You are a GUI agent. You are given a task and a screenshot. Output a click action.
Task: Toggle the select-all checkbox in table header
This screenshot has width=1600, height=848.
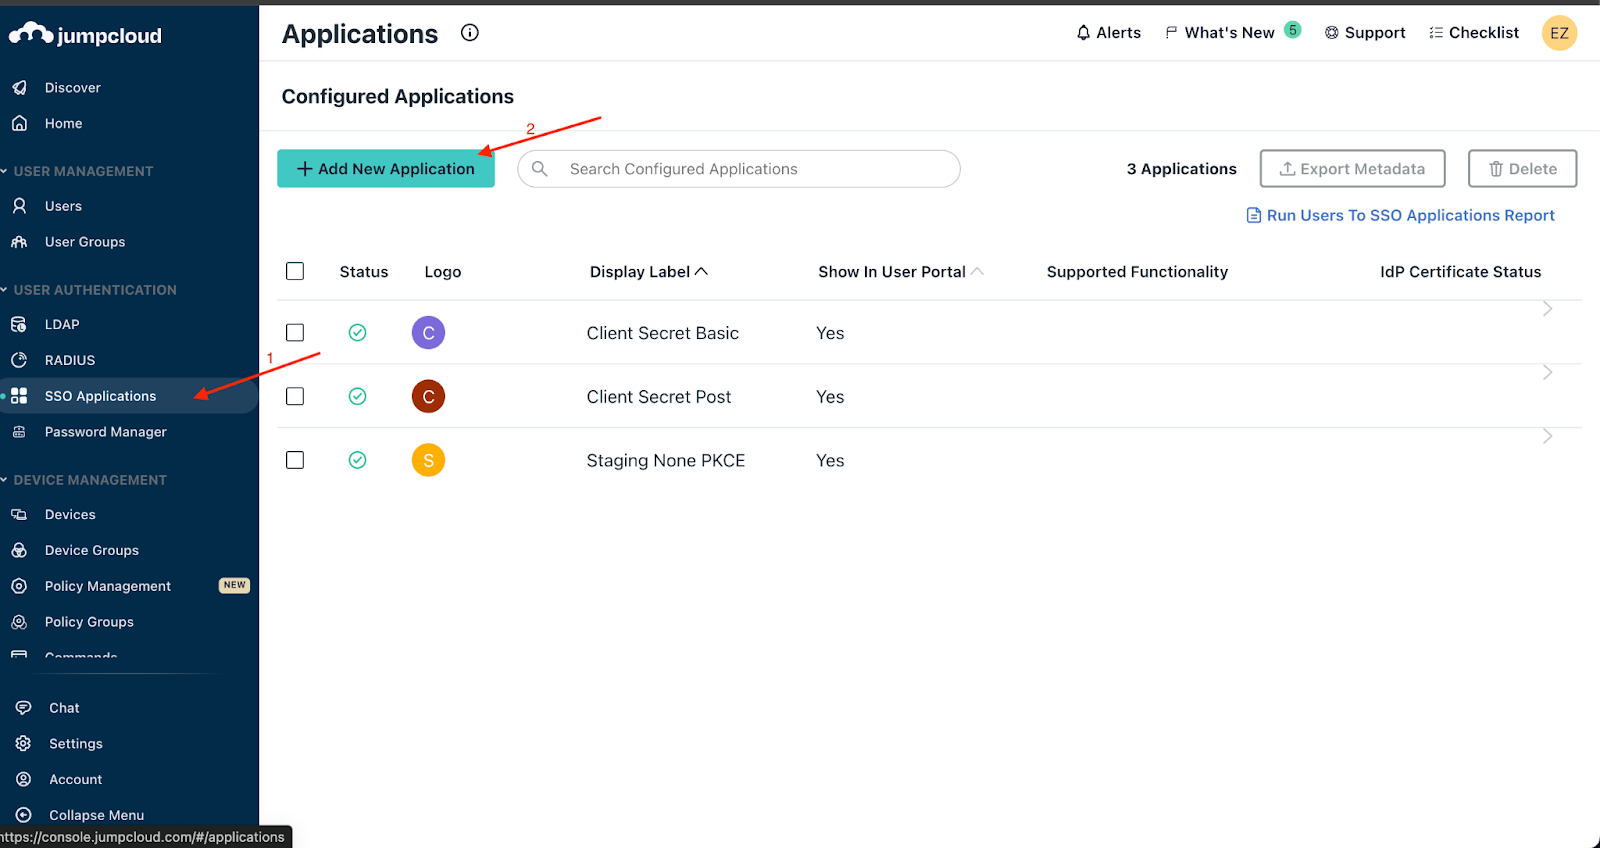pos(295,271)
